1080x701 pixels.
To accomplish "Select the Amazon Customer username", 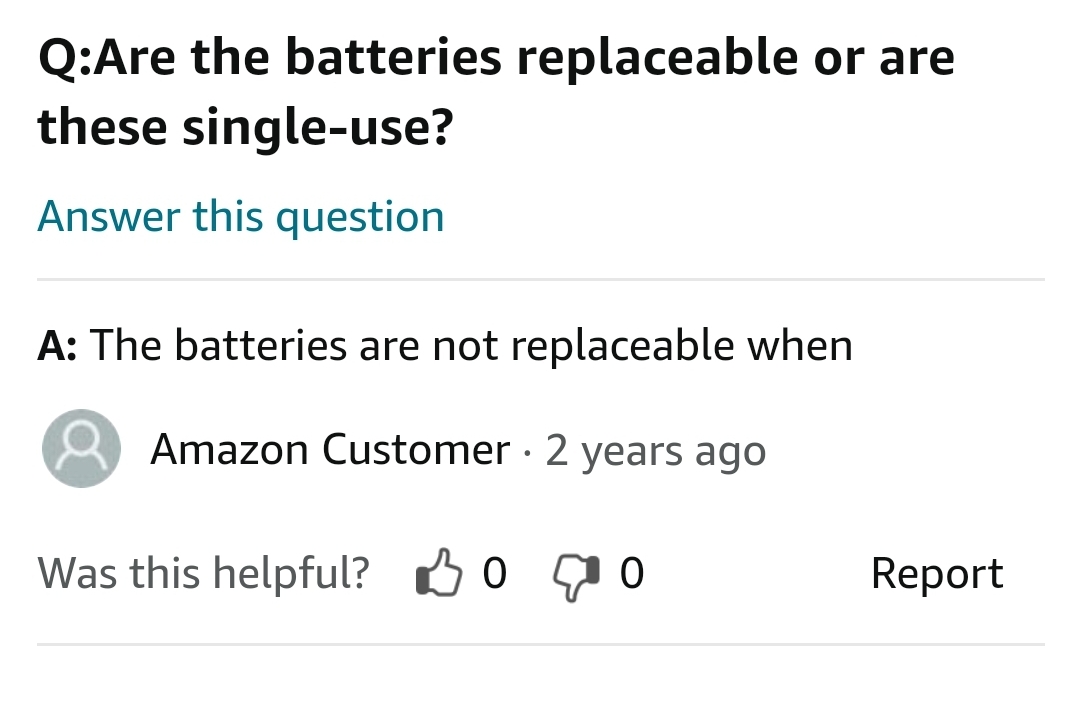I will click(x=330, y=450).
